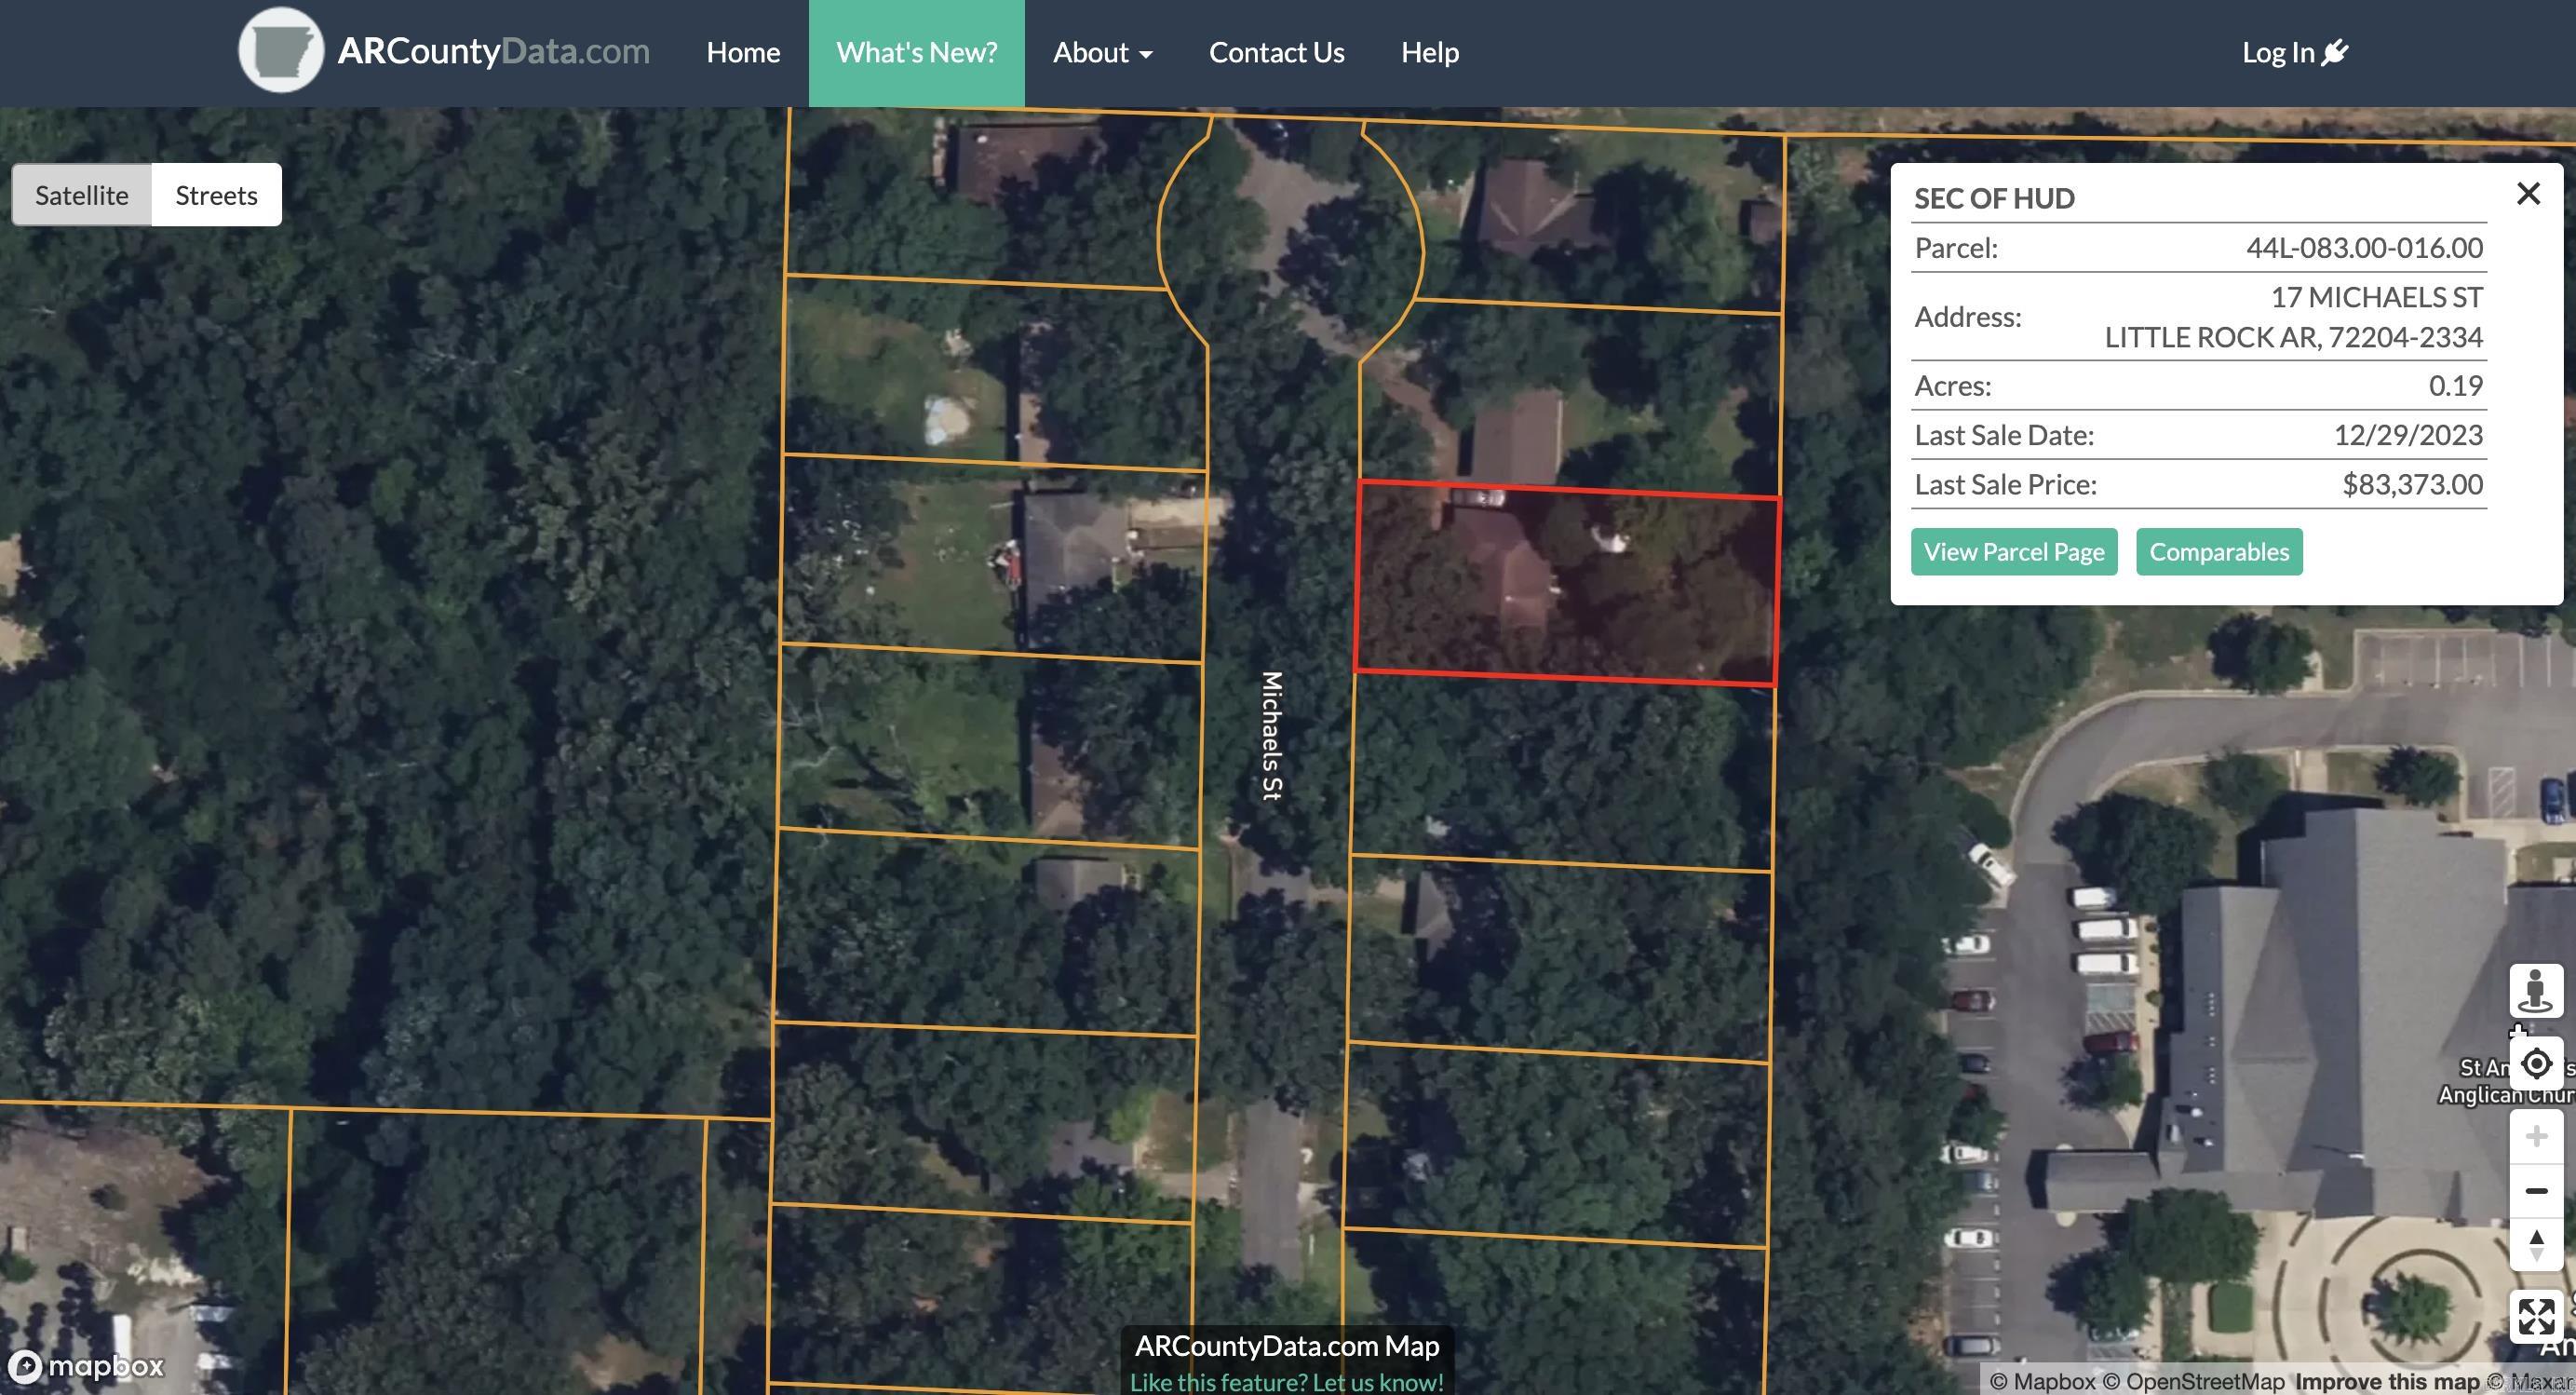Click the ARCountyData Arkansas logo icon
This screenshot has width=2576, height=1395.
[x=280, y=51]
